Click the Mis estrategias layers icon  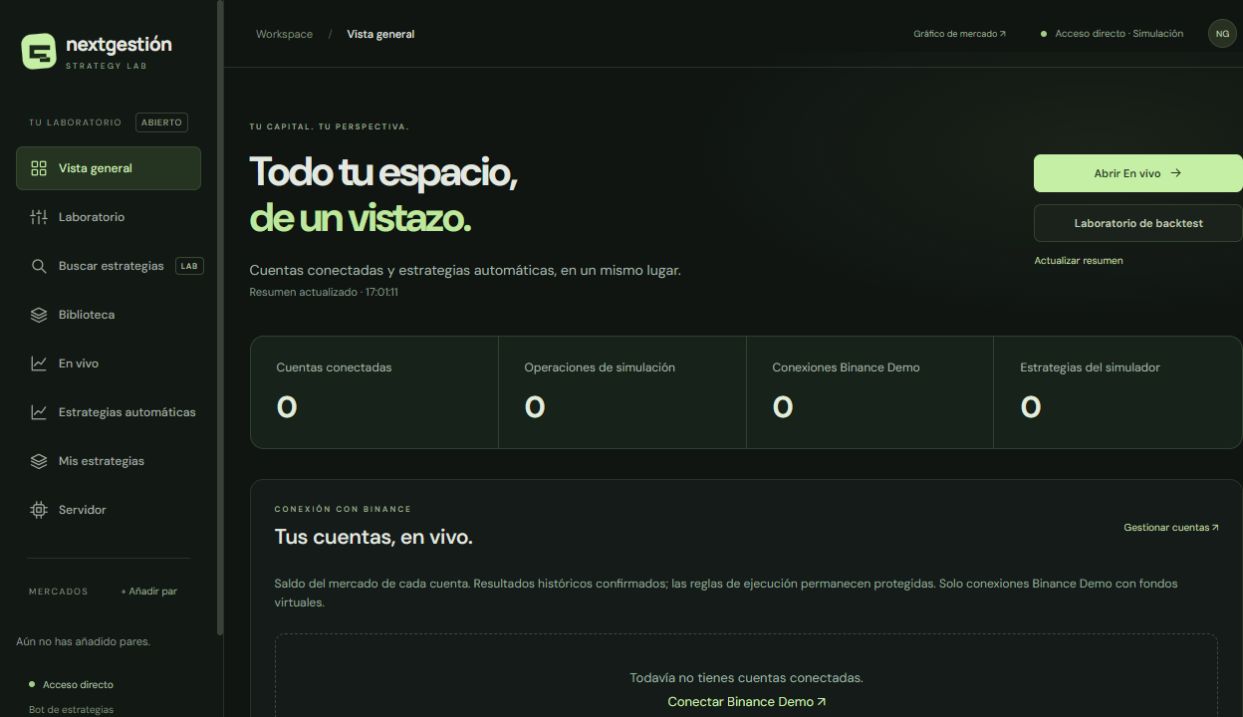click(39, 462)
